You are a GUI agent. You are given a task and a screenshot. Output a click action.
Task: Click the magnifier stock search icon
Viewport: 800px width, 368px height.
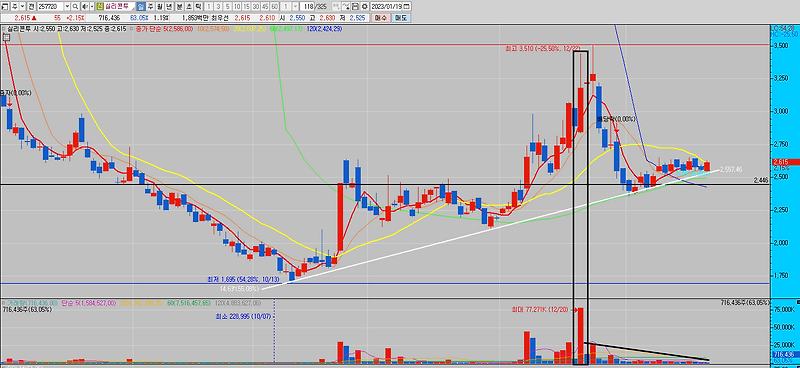(75, 6)
